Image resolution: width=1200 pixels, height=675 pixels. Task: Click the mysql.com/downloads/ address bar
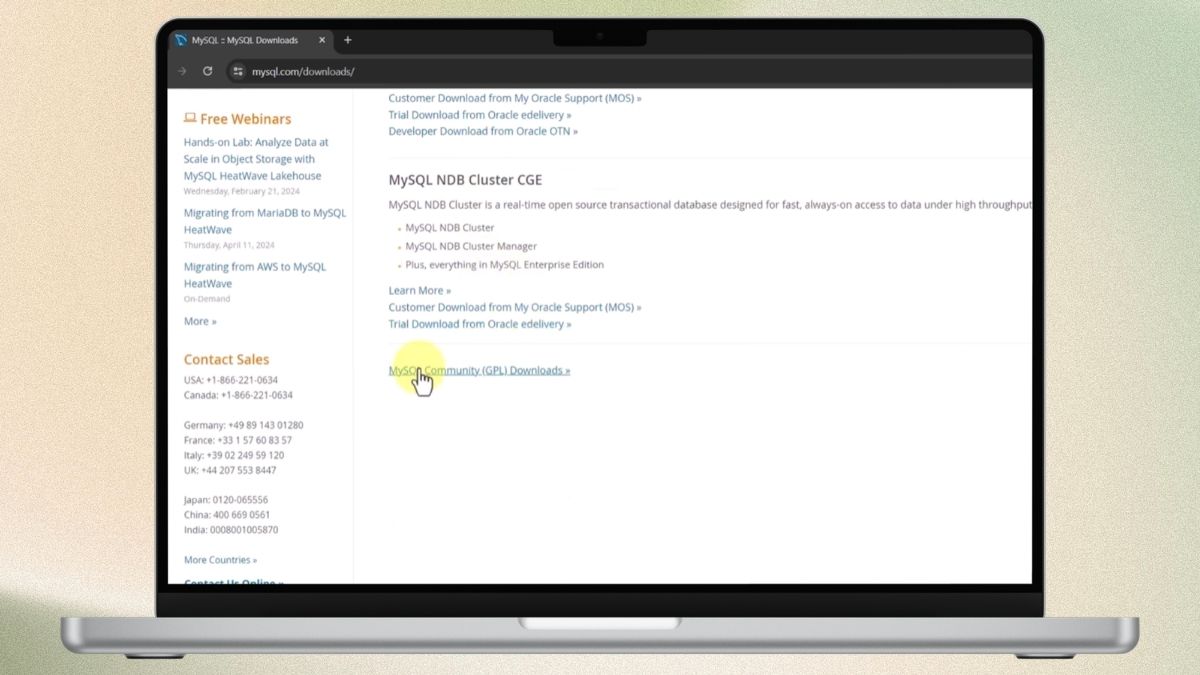[303, 72]
